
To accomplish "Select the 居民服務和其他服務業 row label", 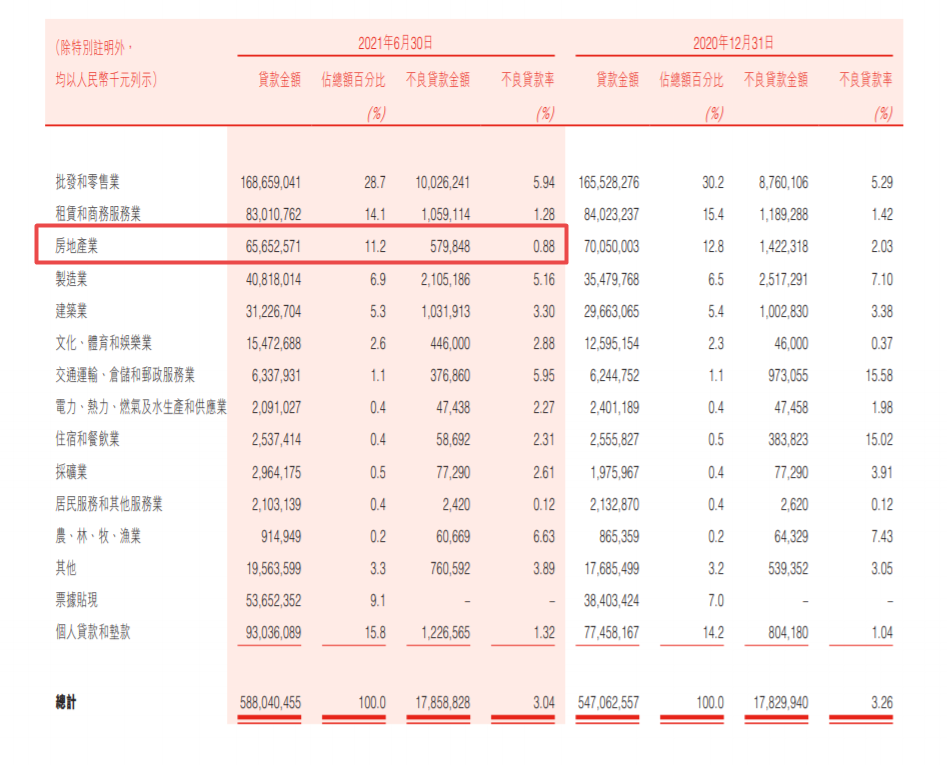I will tap(109, 504).
